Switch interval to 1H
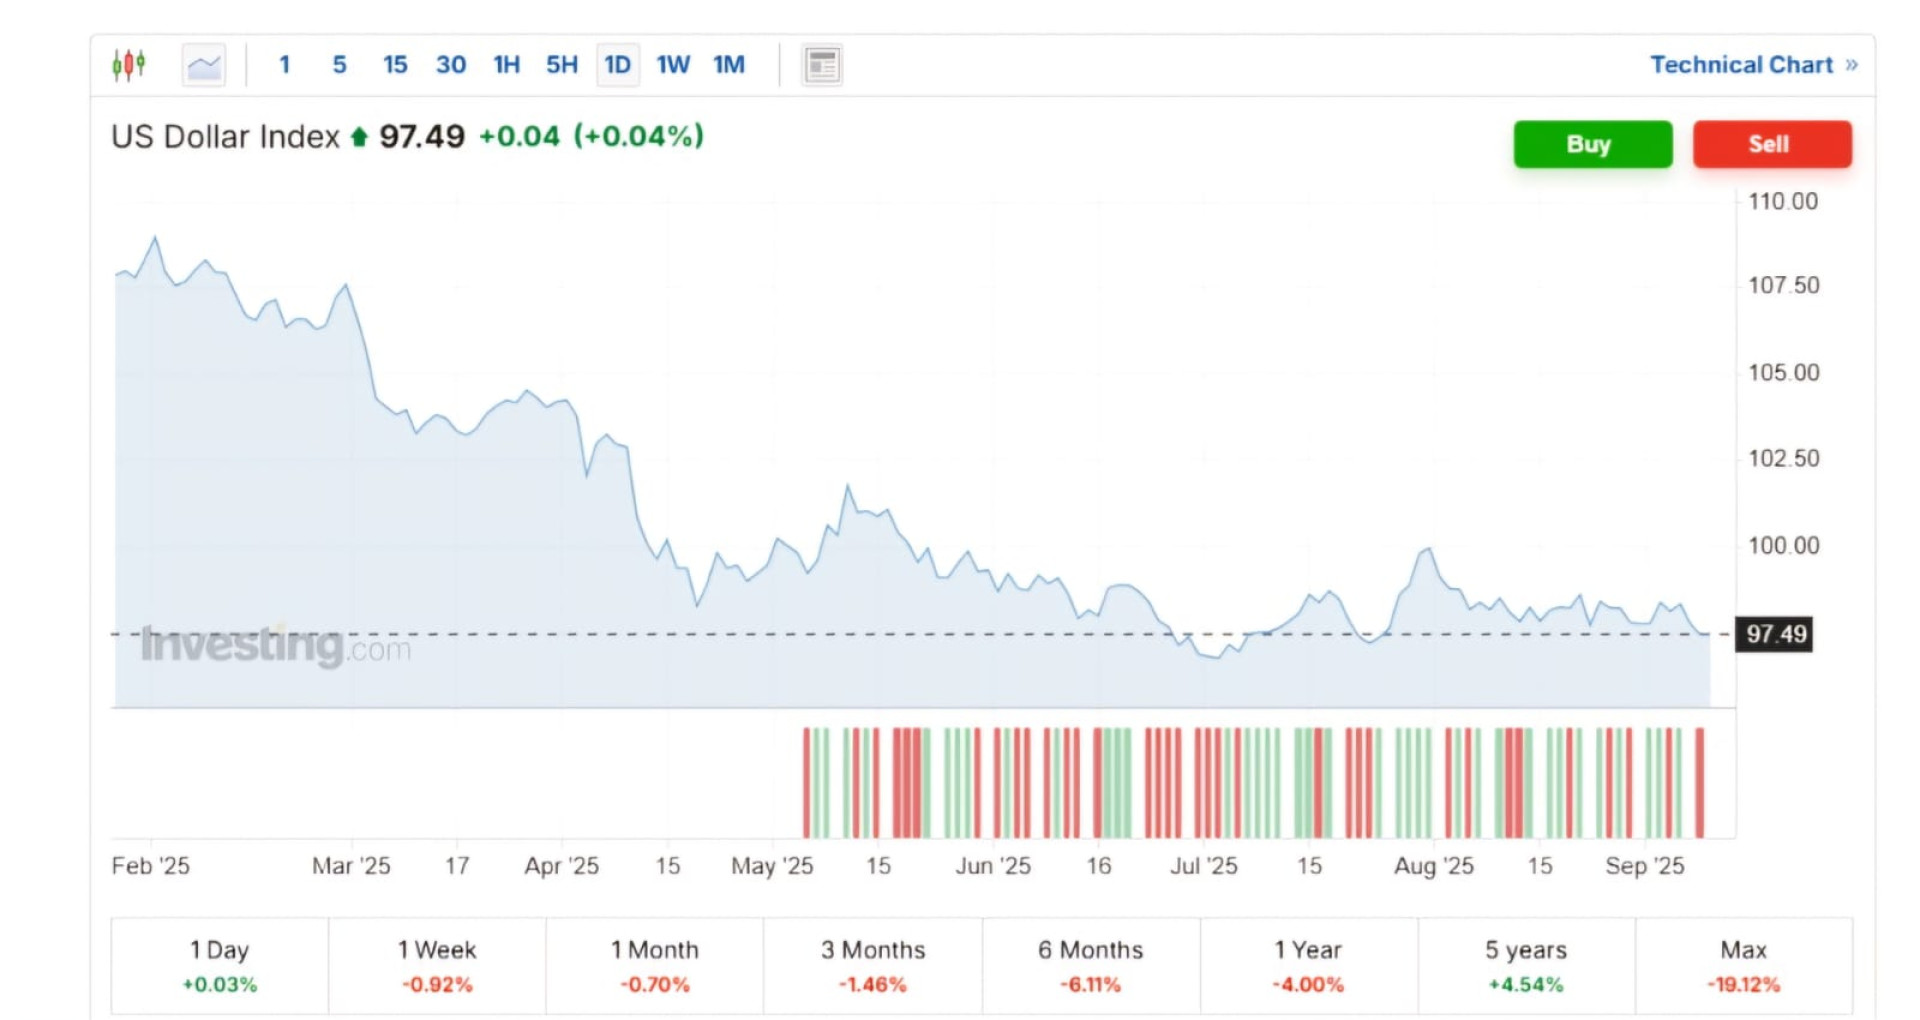Viewport: 1920px width, 1020px height. click(507, 65)
